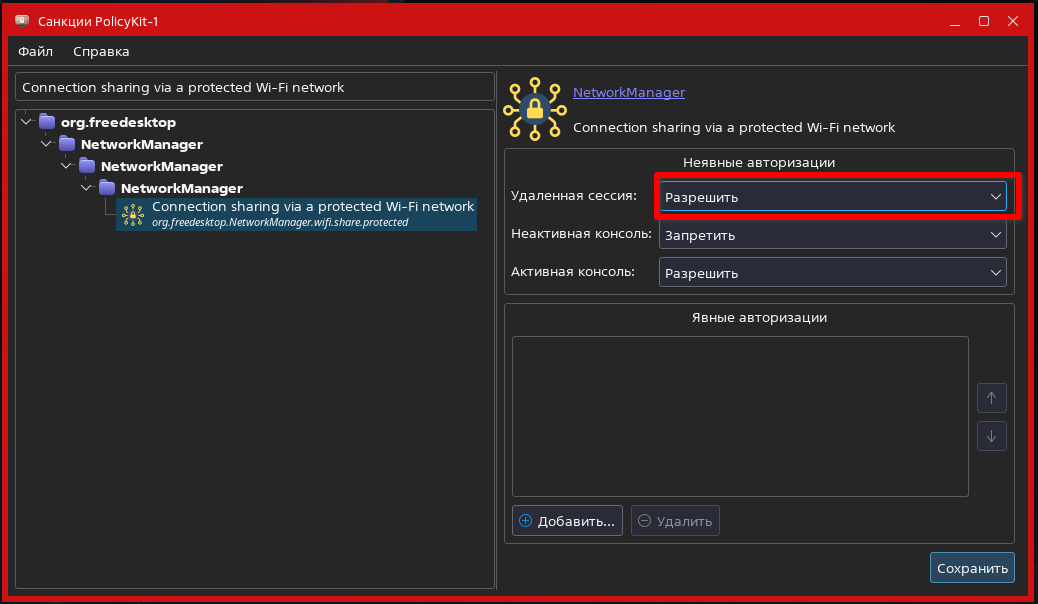This screenshot has height=604, width=1038.
Task: Click the Connection sharing description under NetworkManager link
Action: 733,127
